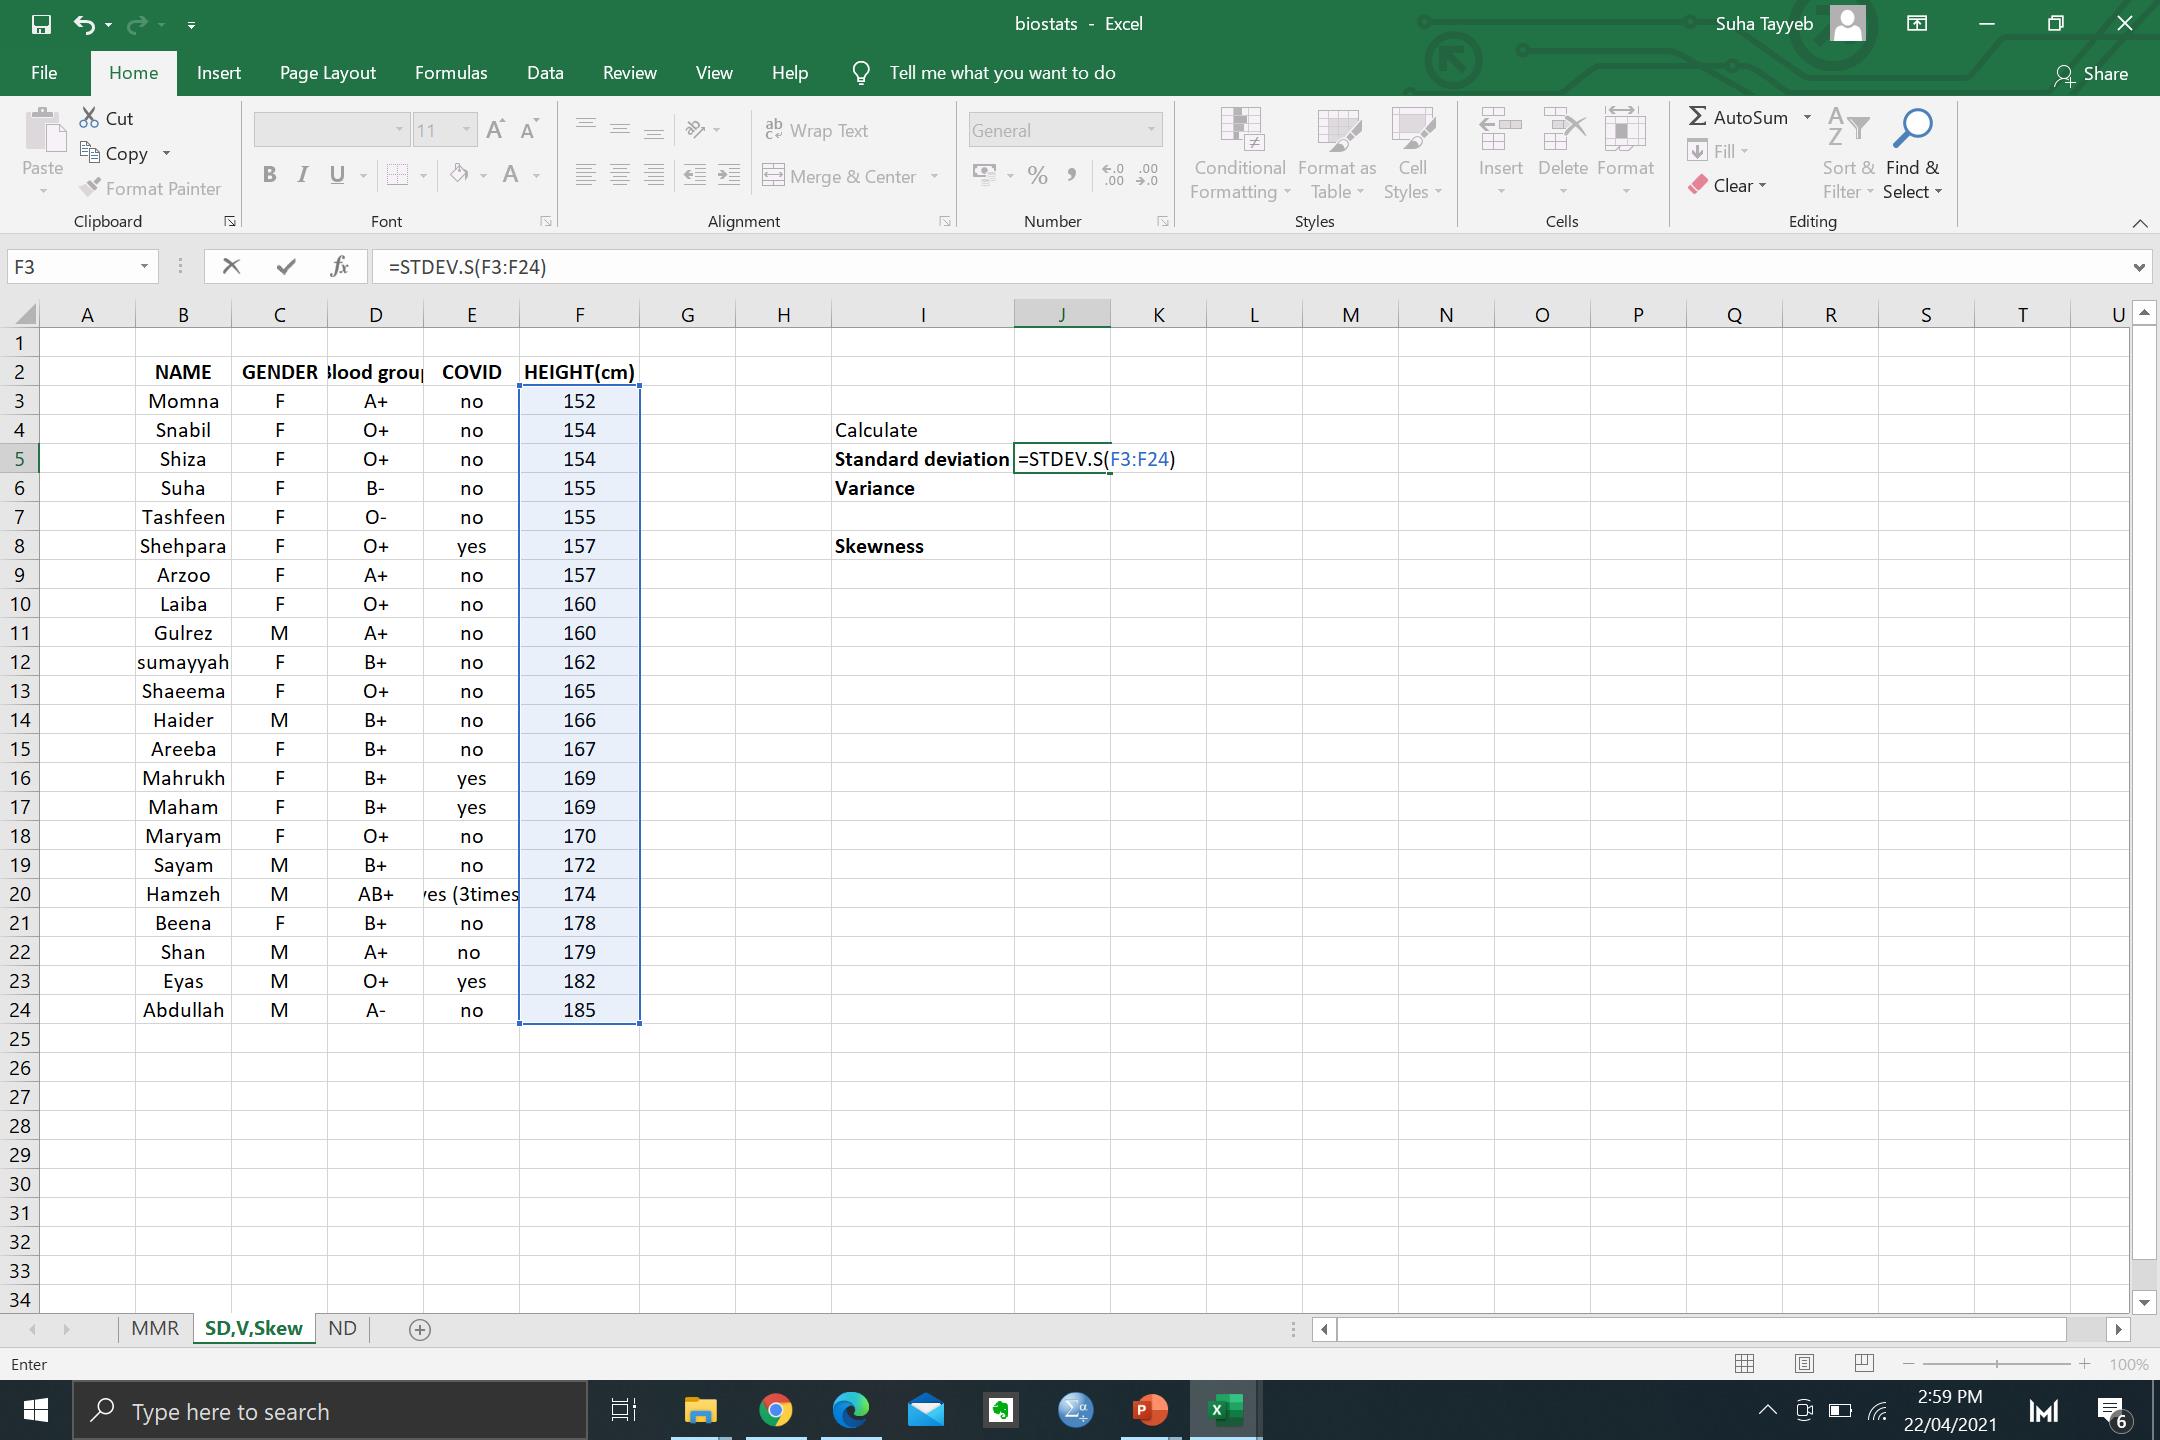Cancel formula entry with X icon

point(231,267)
